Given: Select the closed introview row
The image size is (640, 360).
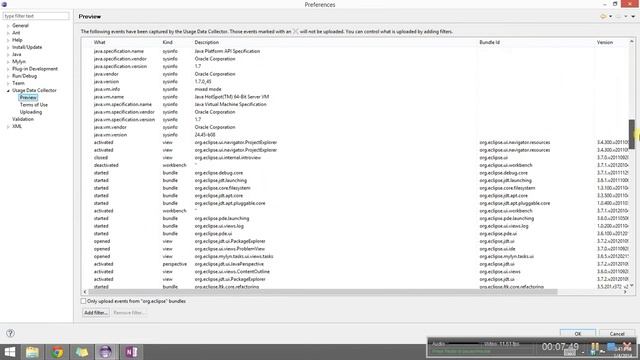Looking at the screenshot, I should click(355, 158).
